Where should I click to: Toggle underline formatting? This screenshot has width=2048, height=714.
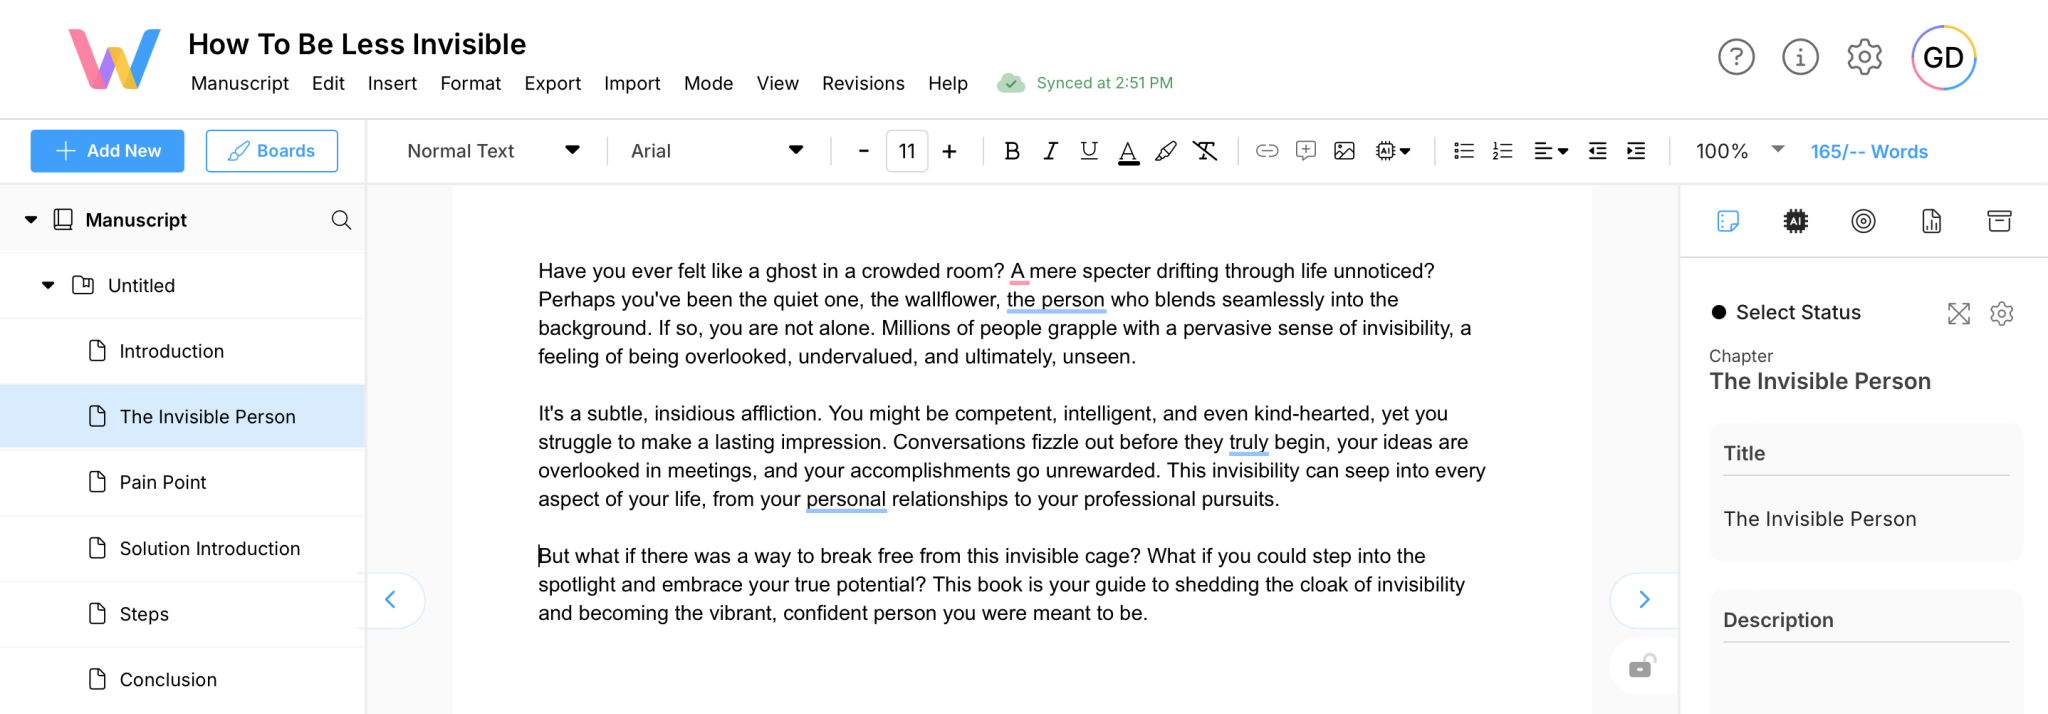(x=1089, y=151)
